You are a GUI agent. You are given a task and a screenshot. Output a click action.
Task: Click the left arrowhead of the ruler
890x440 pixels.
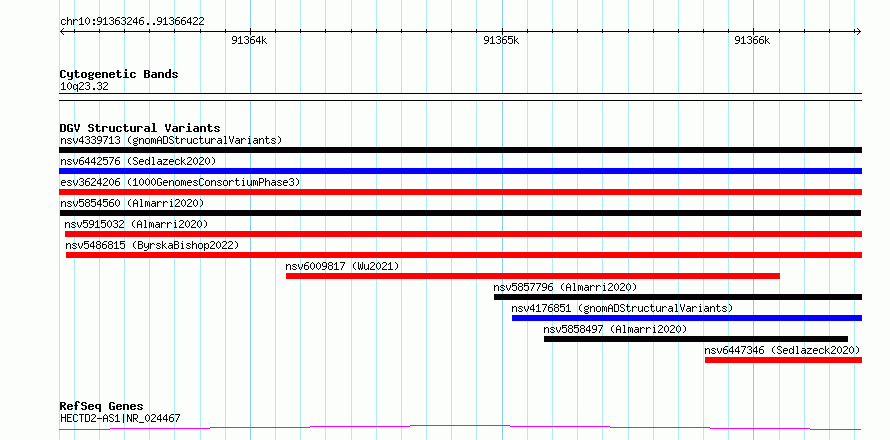(x=62, y=31)
